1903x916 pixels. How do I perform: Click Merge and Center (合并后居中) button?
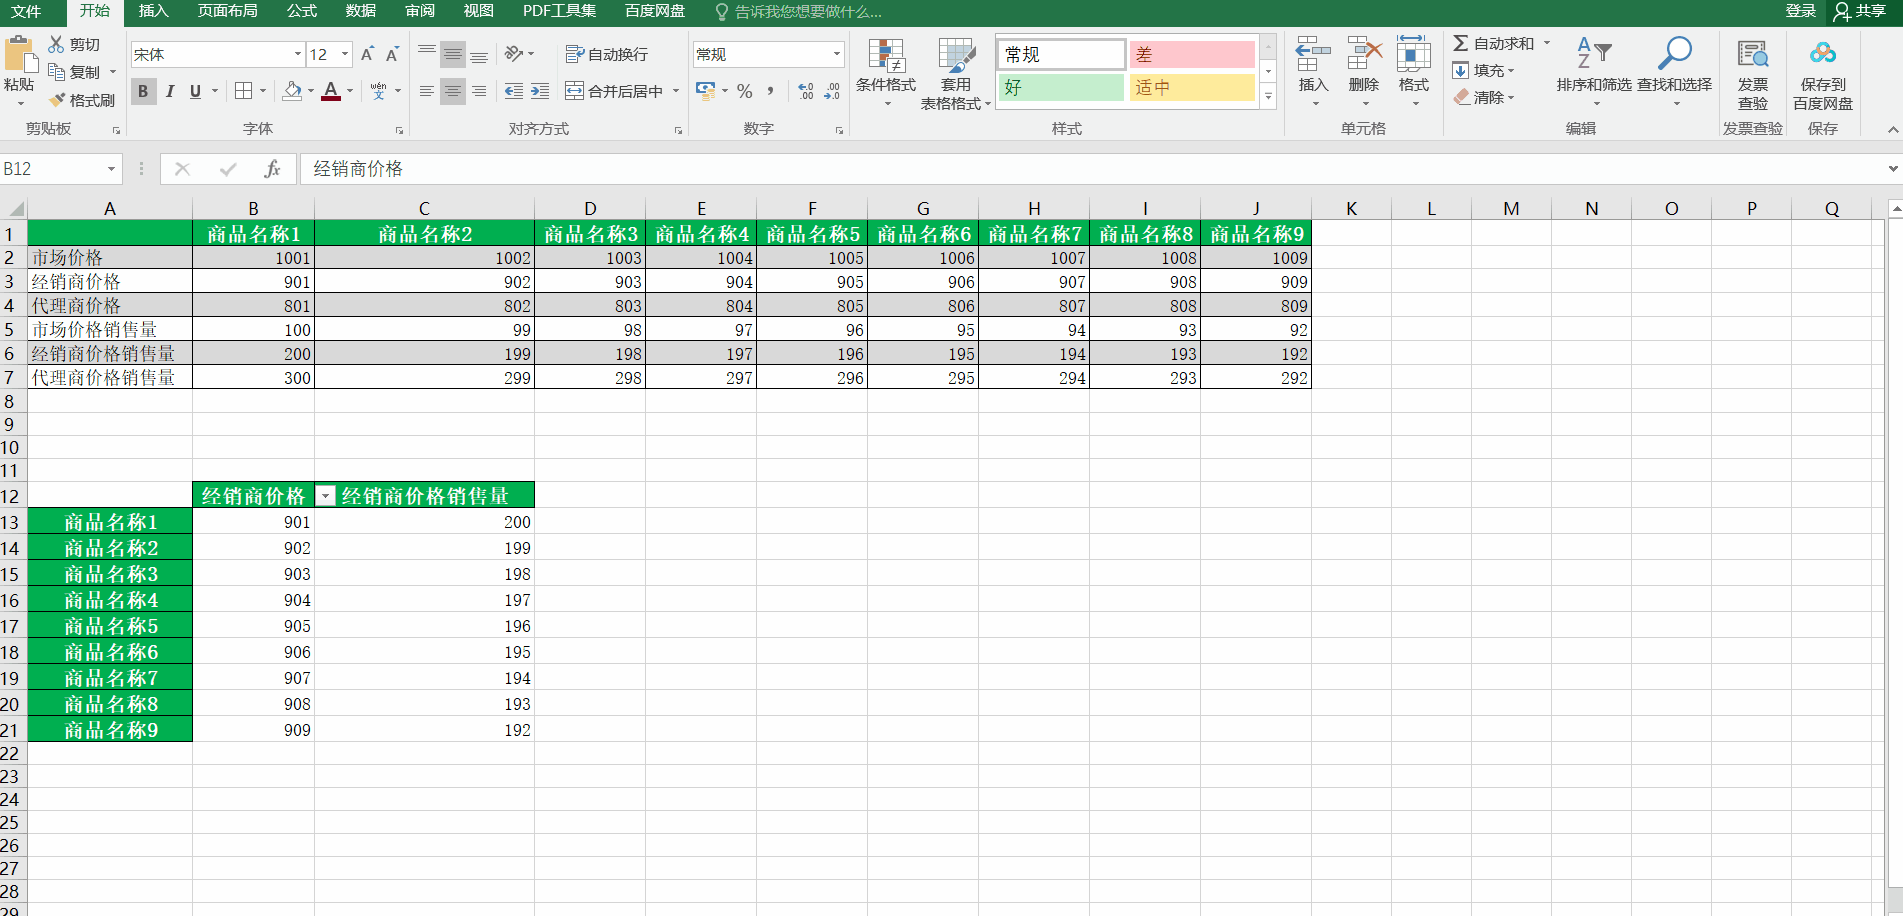[x=614, y=91]
